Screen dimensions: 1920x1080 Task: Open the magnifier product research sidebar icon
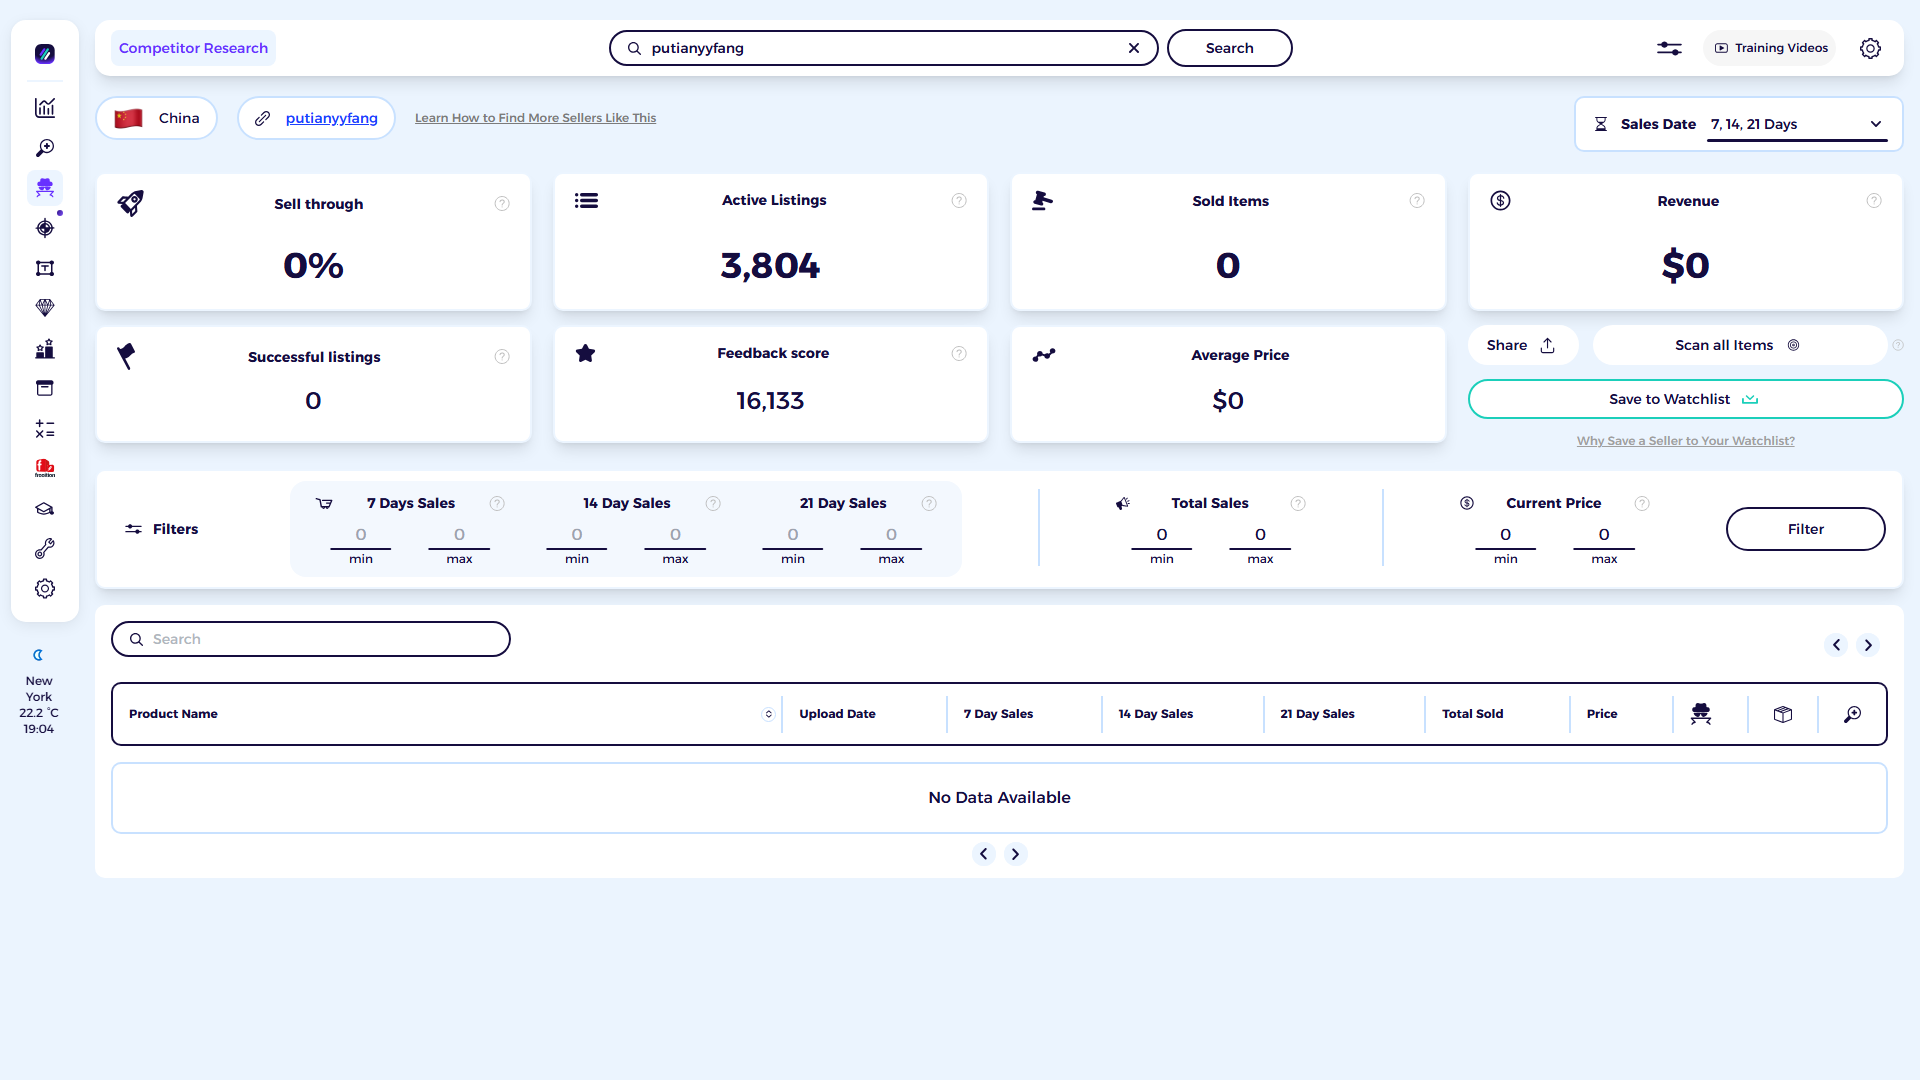(45, 148)
